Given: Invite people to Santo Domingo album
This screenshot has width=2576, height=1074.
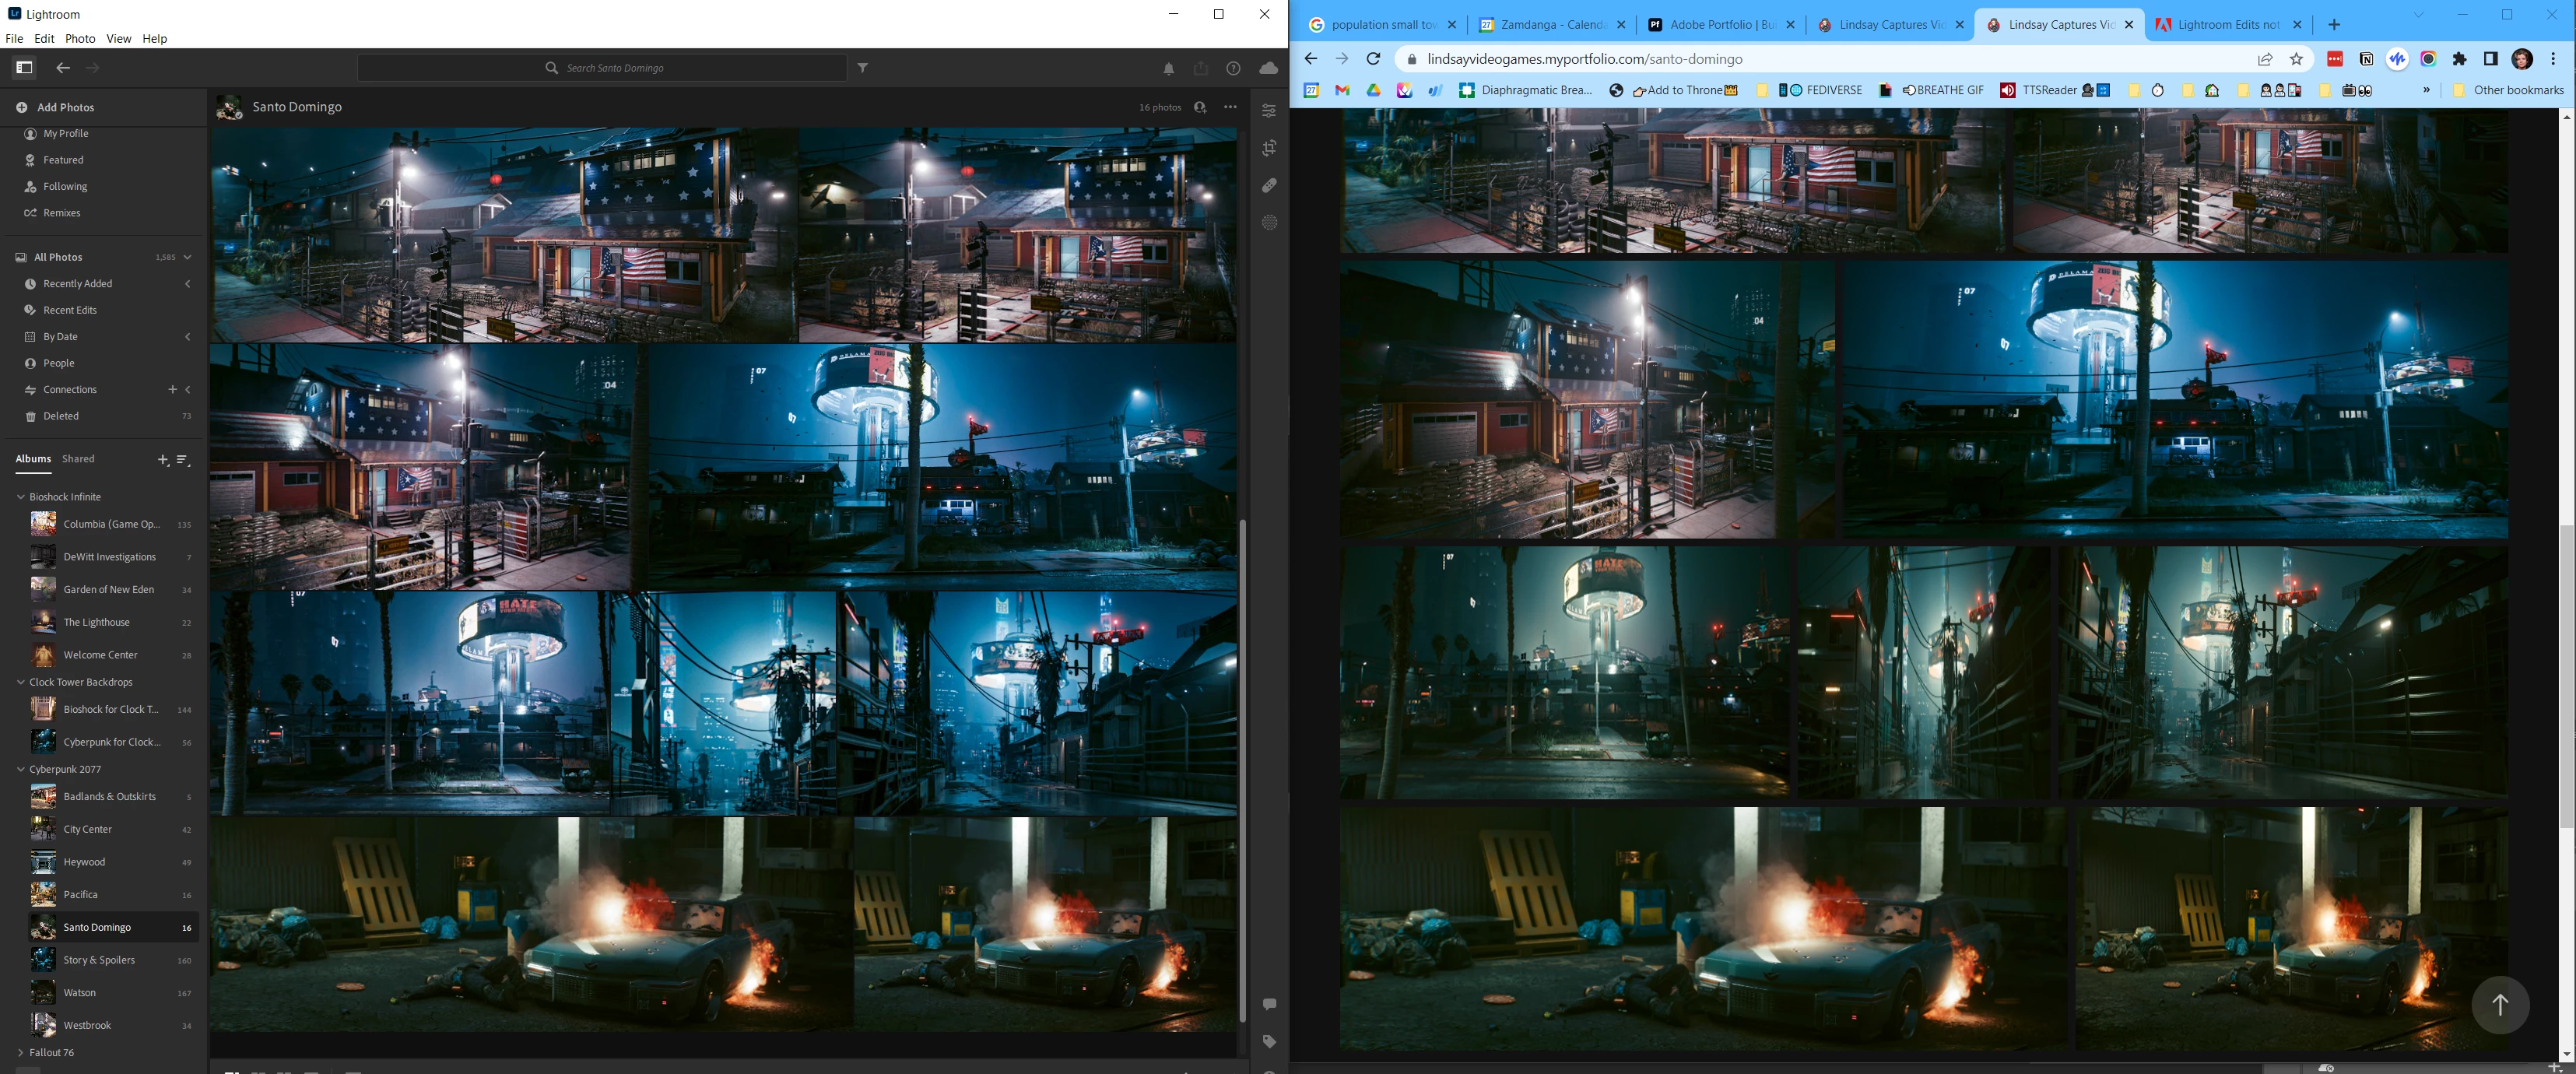Looking at the screenshot, I should [1200, 107].
